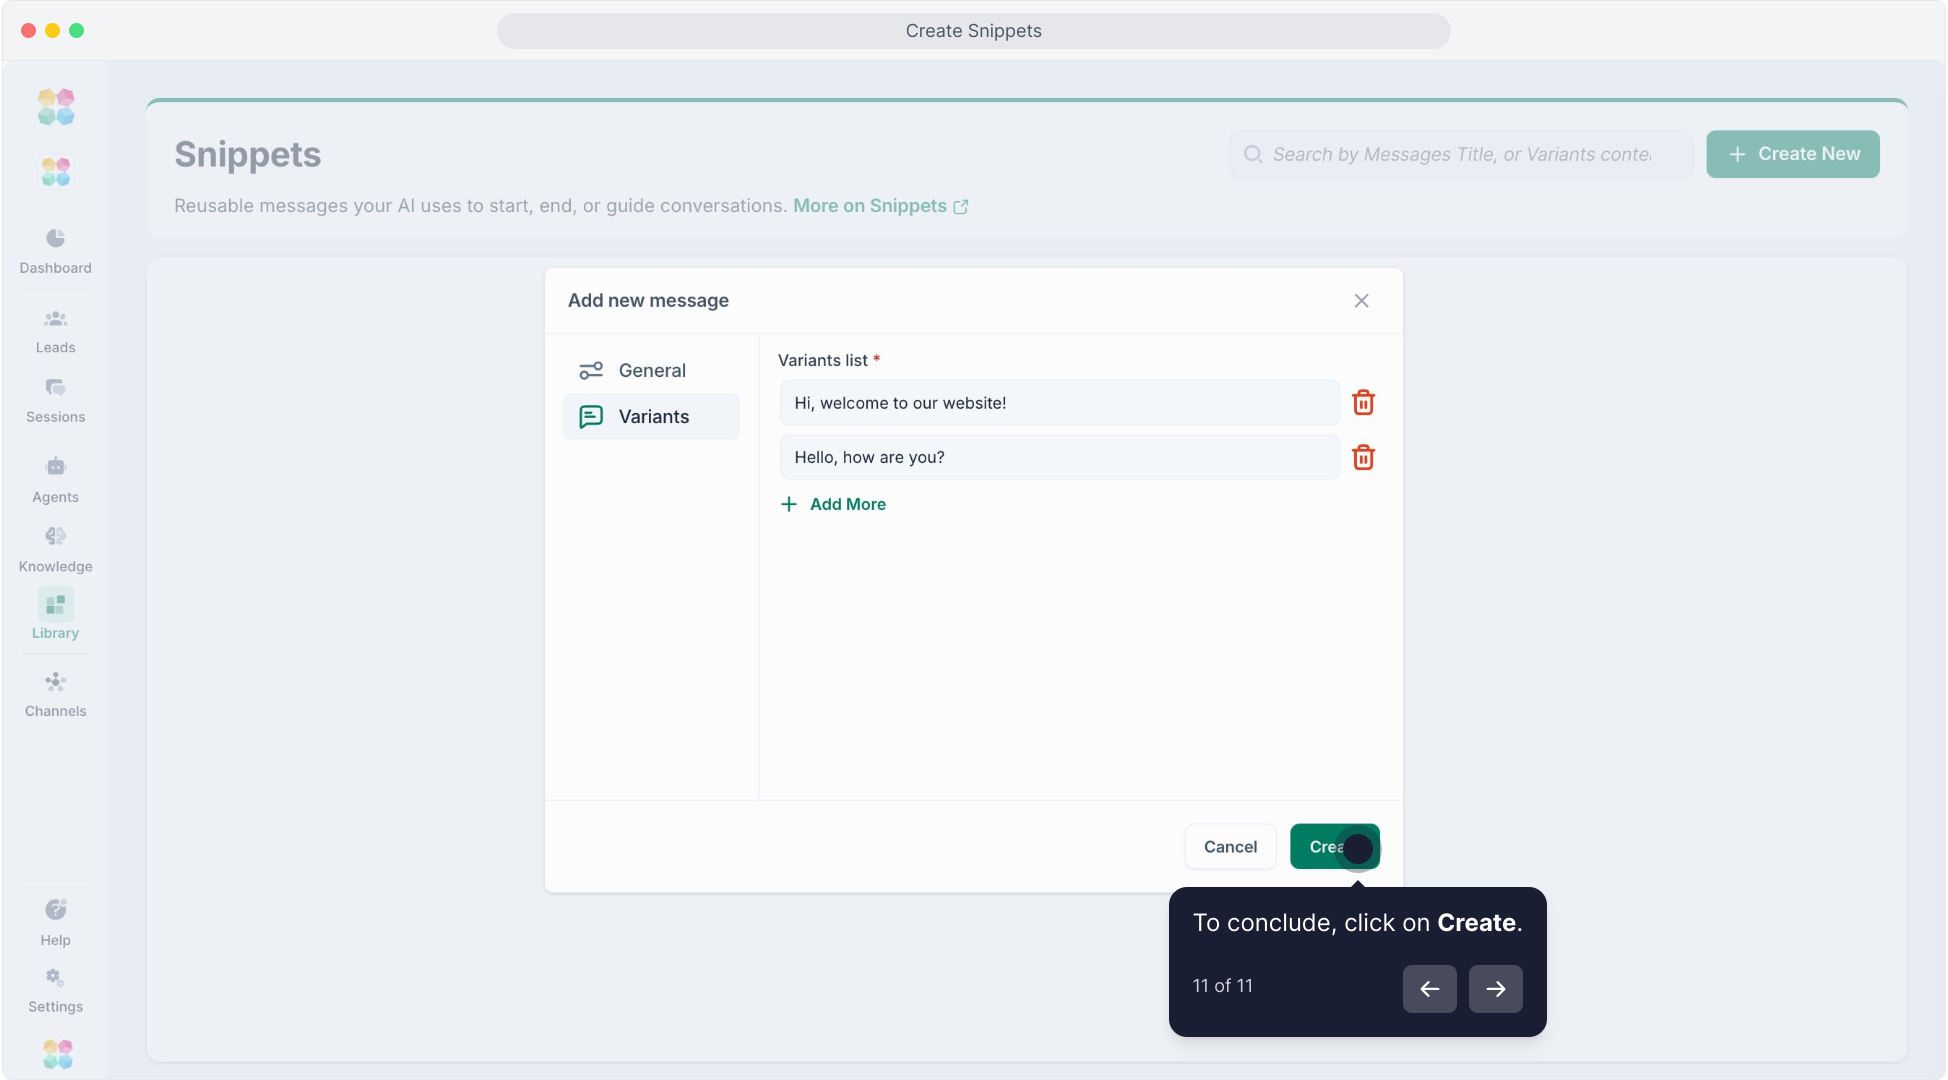Open the Sessions page icon
The width and height of the screenshot is (1948, 1080).
pos(55,388)
